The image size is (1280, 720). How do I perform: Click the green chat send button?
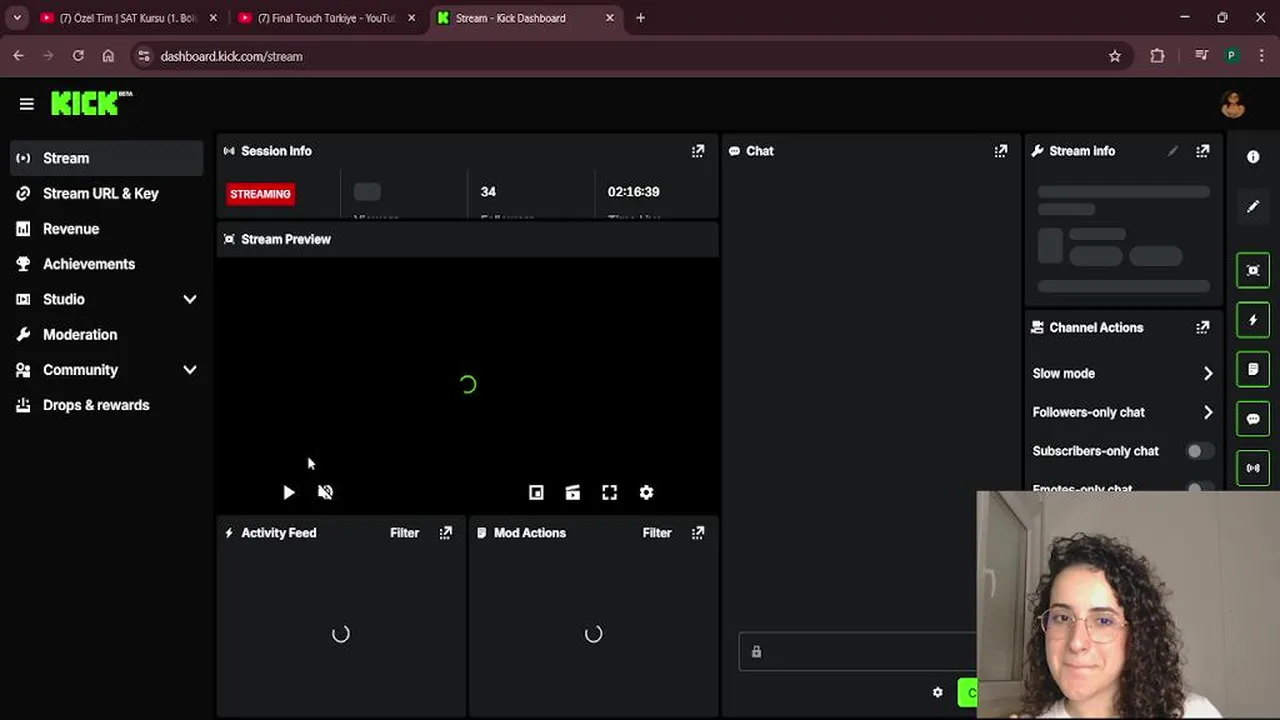(967, 692)
